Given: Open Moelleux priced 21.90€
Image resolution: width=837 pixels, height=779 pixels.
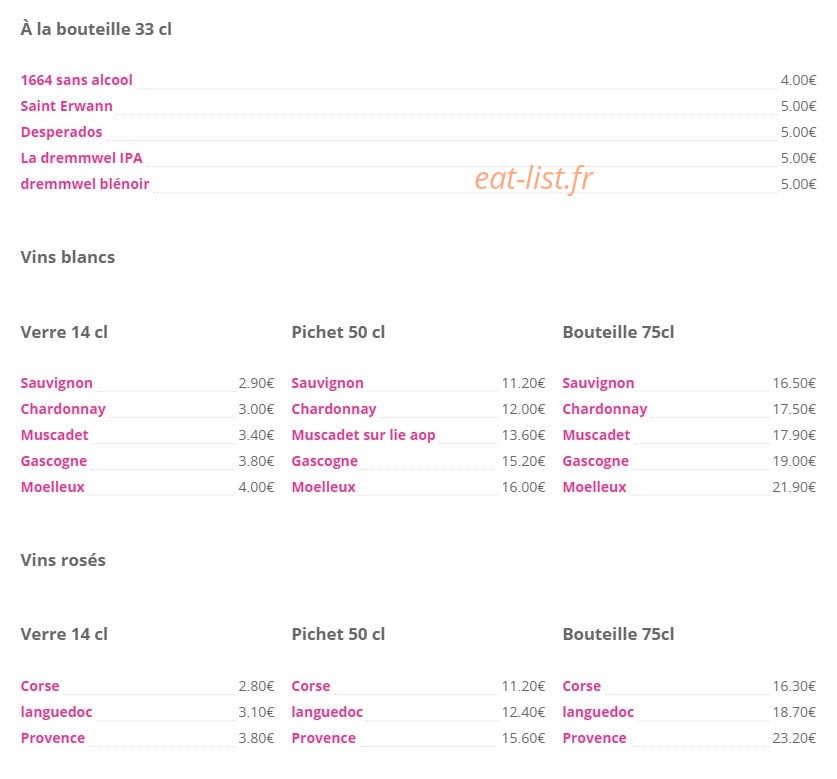Looking at the screenshot, I should click(594, 487).
